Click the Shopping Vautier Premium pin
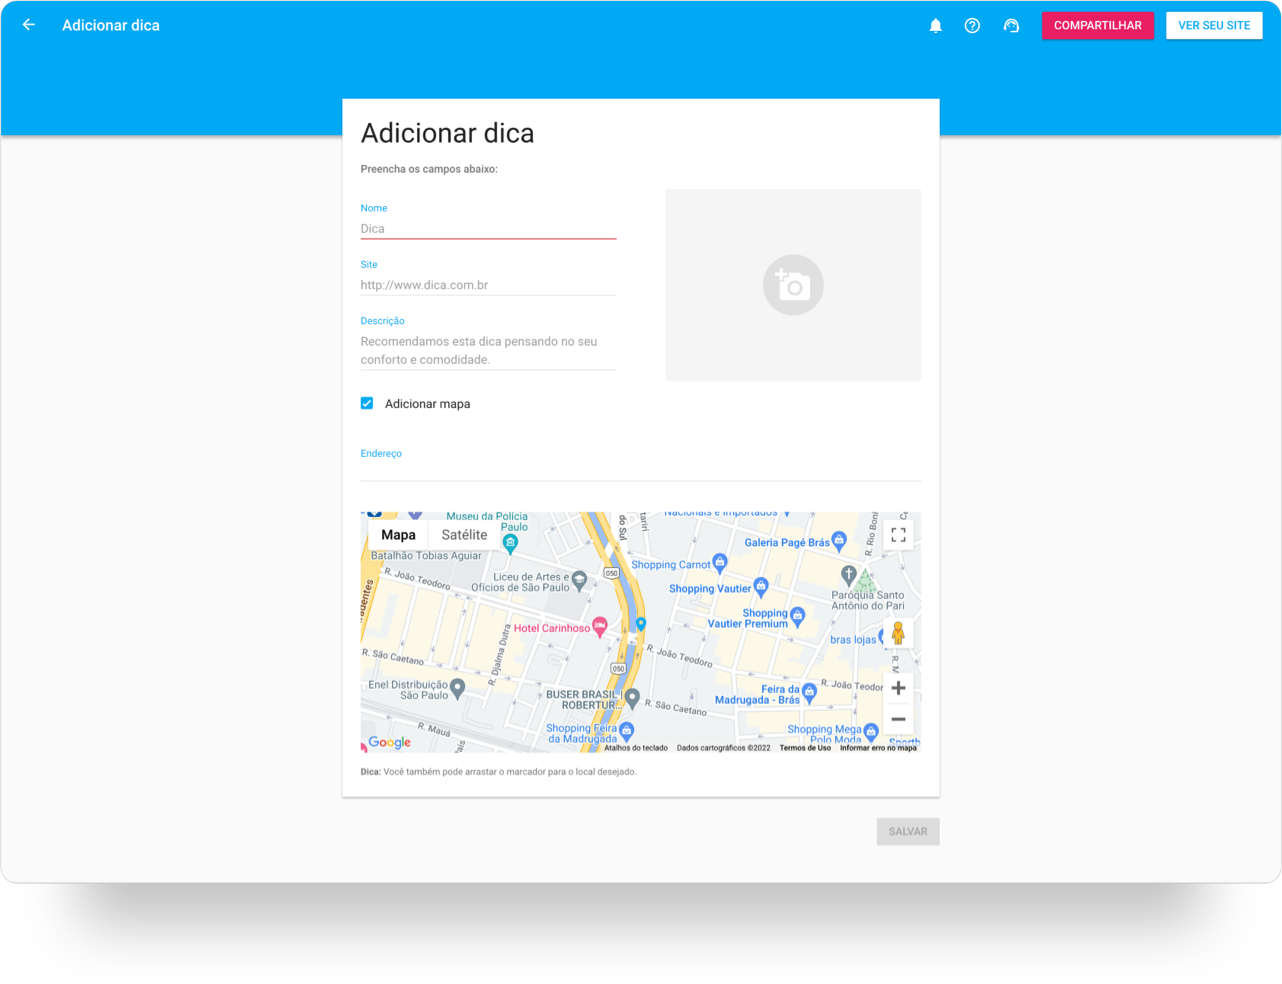 pyautogui.click(x=797, y=615)
